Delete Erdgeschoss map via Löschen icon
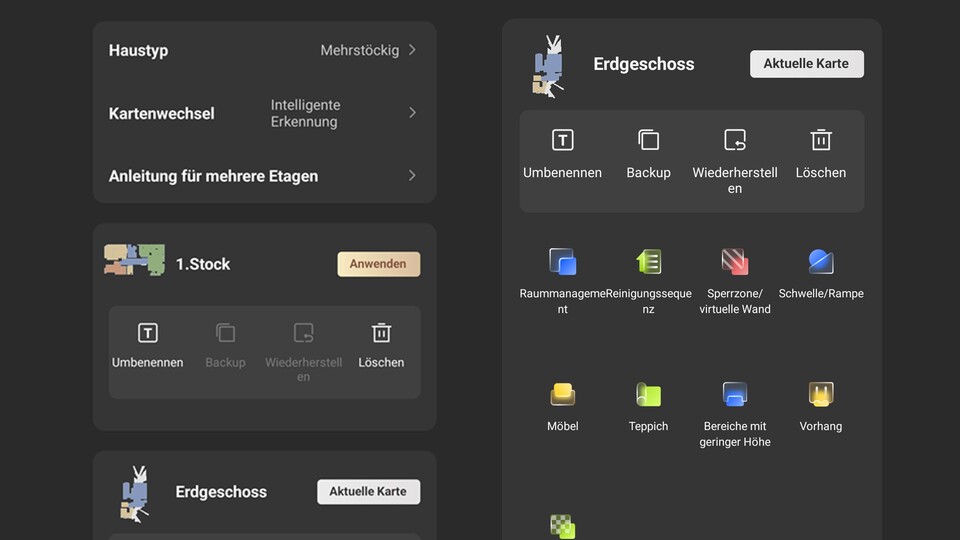The height and width of the screenshot is (540, 960). (820, 140)
